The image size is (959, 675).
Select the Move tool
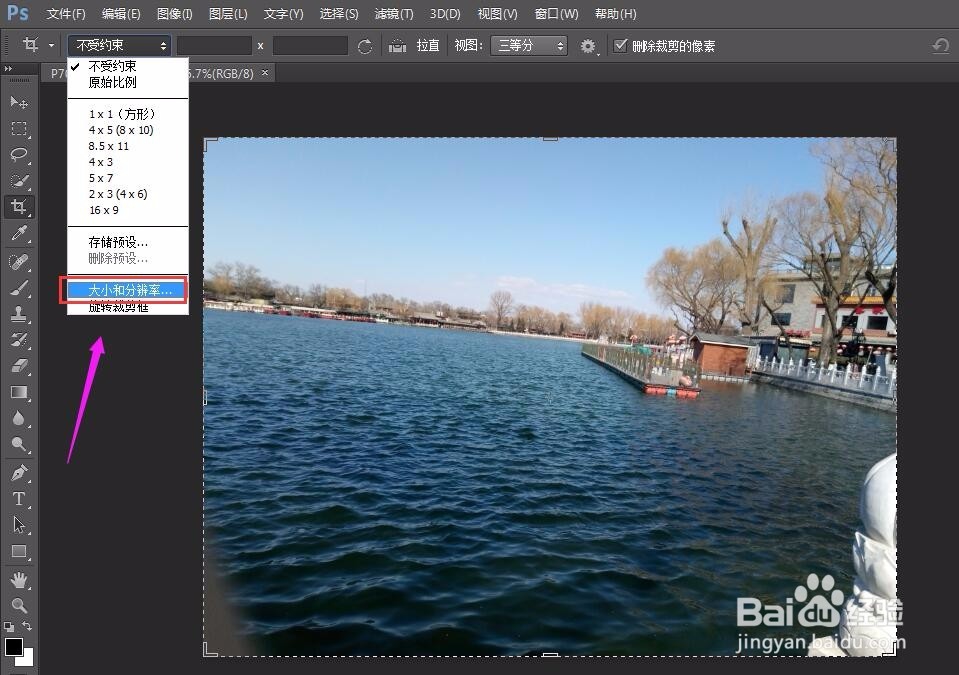[x=19, y=102]
